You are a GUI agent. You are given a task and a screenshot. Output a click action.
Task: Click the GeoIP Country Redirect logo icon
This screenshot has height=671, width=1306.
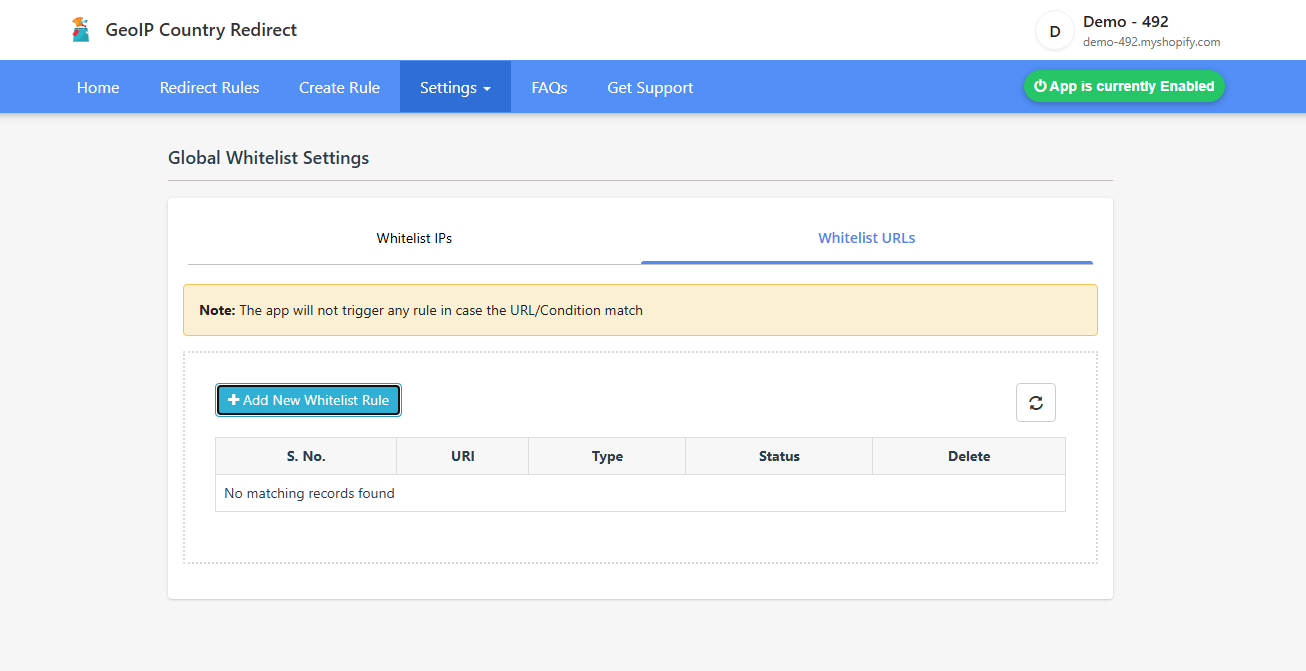[x=81, y=30]
